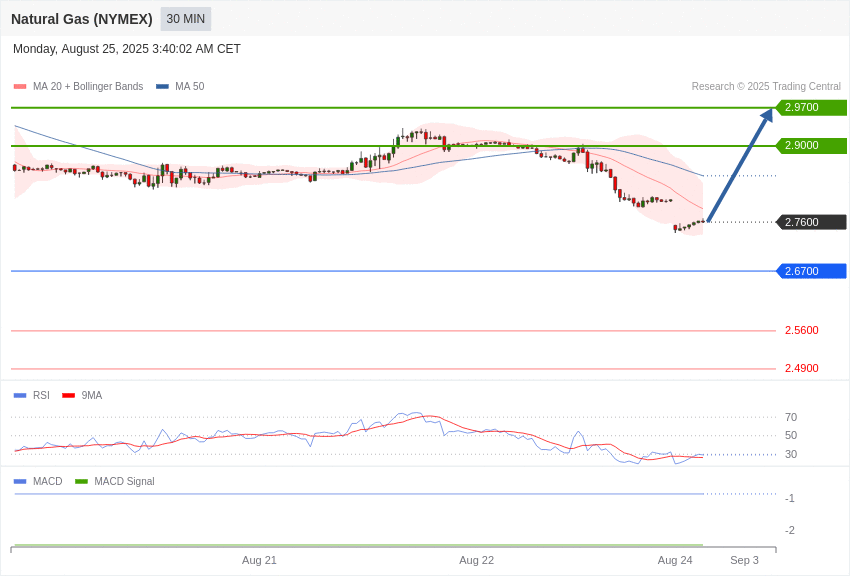The image size is (850, 576).
Task: Click the MACD Signal legend label
Action: 124,481
